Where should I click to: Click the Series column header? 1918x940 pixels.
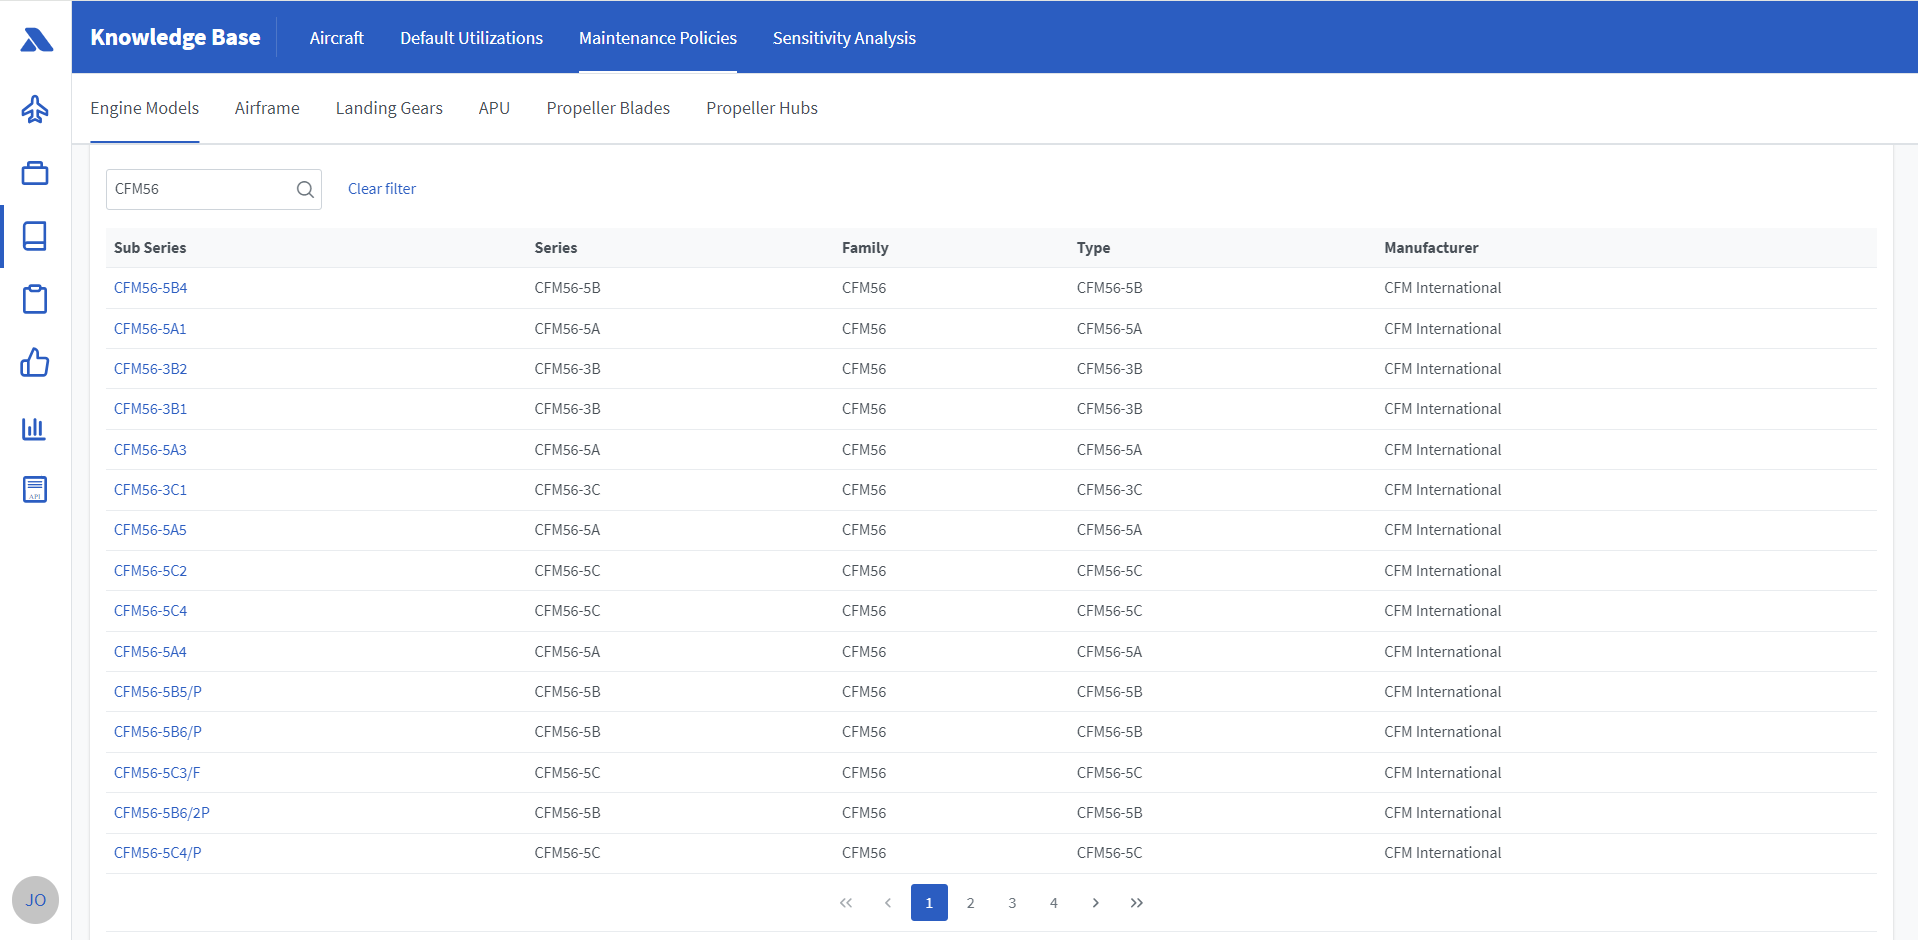pos(556,248)
